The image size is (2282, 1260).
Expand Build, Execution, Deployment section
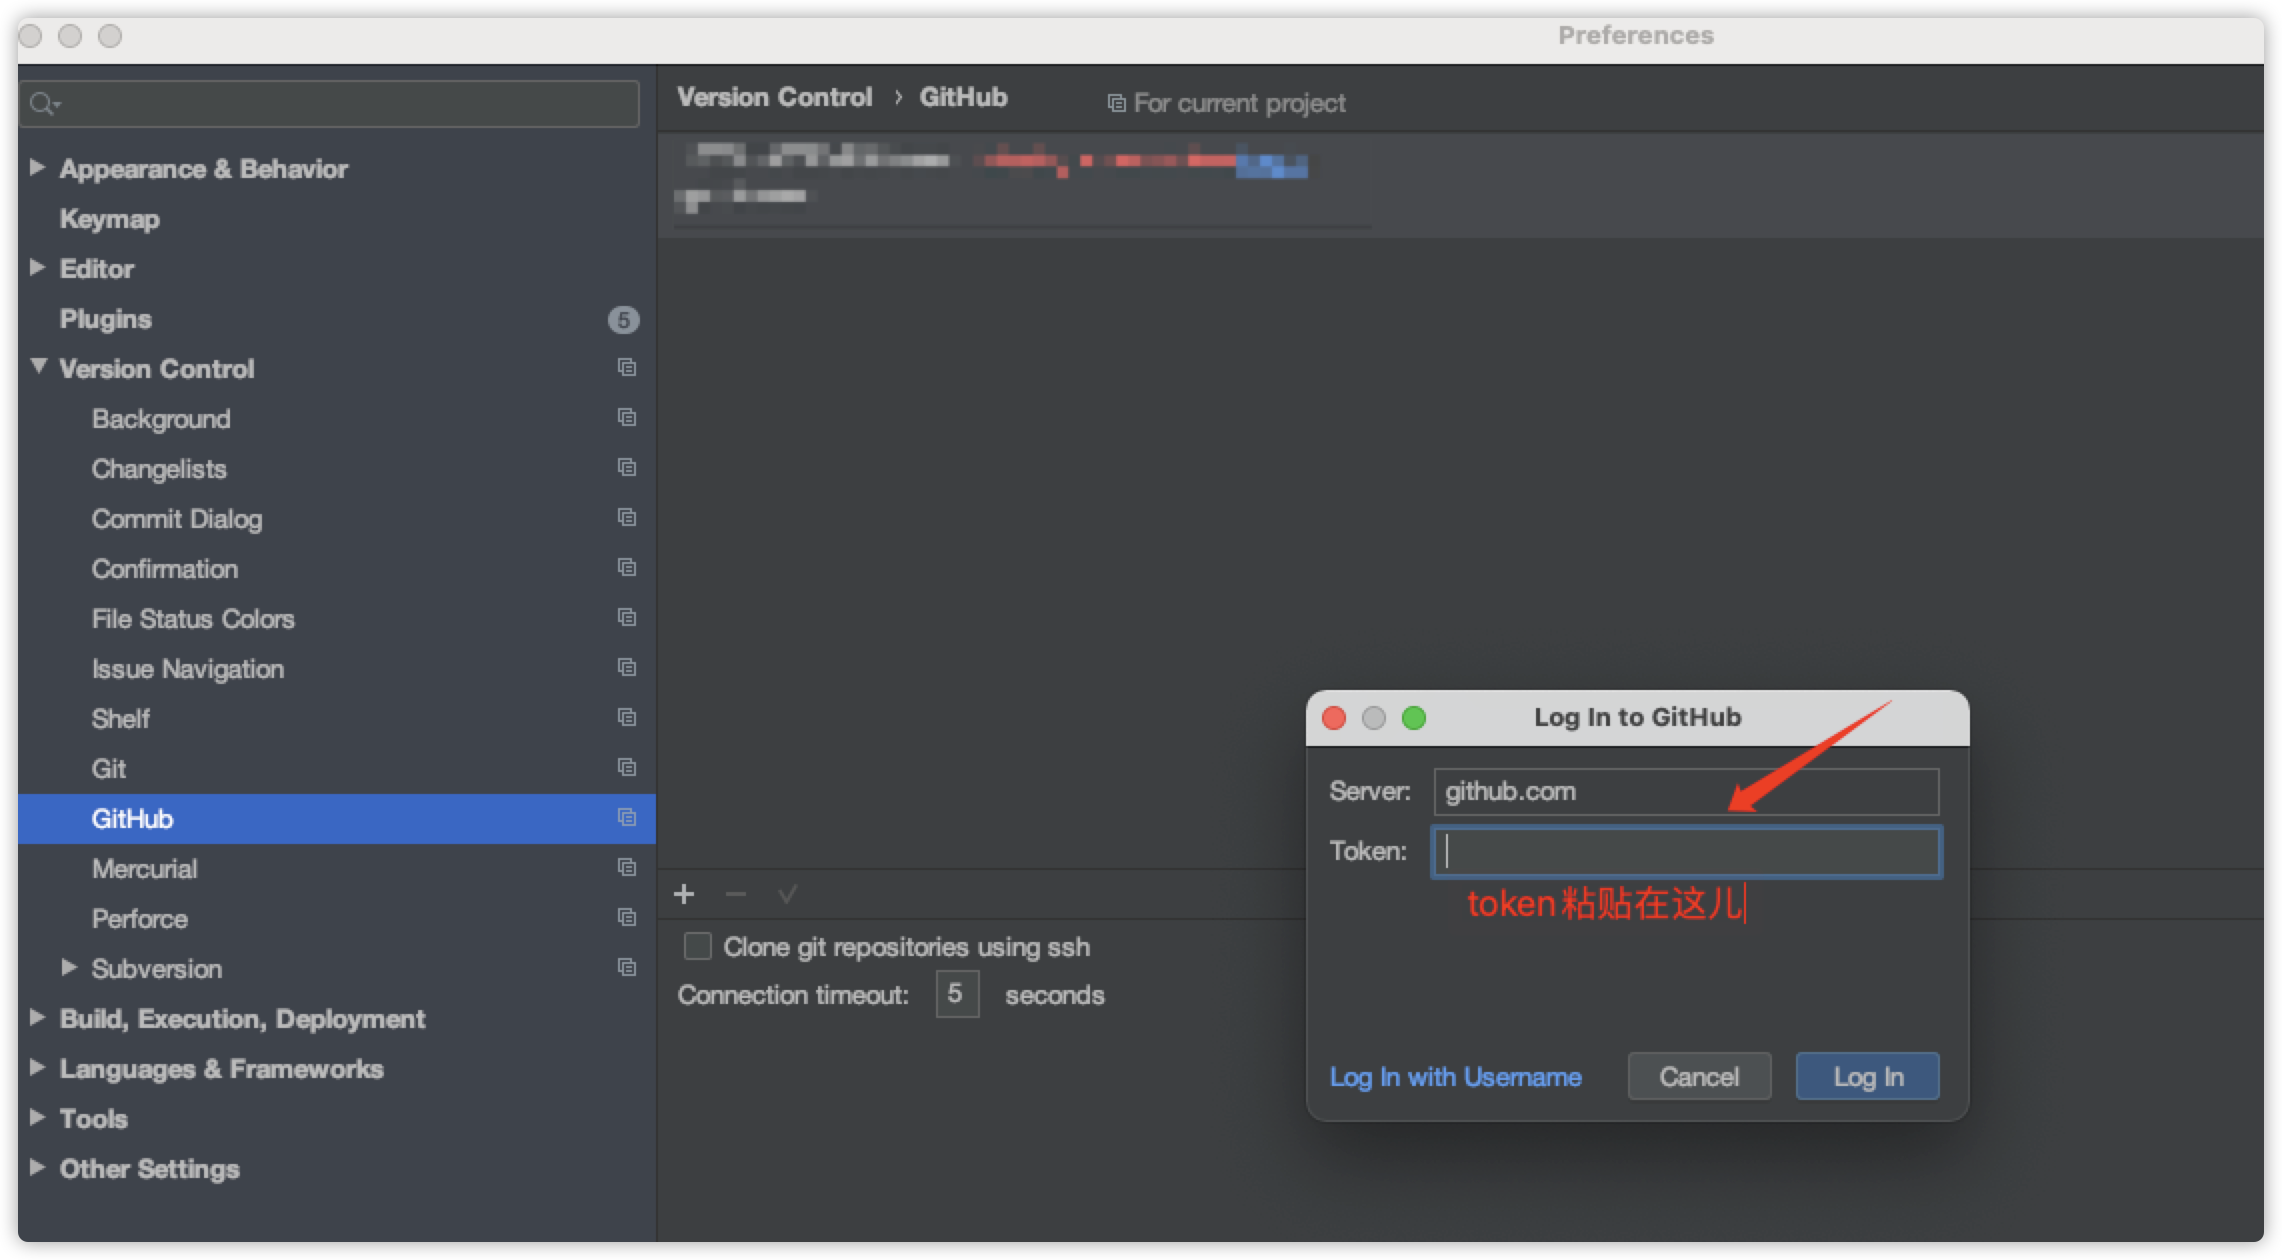coord(38,1018)
